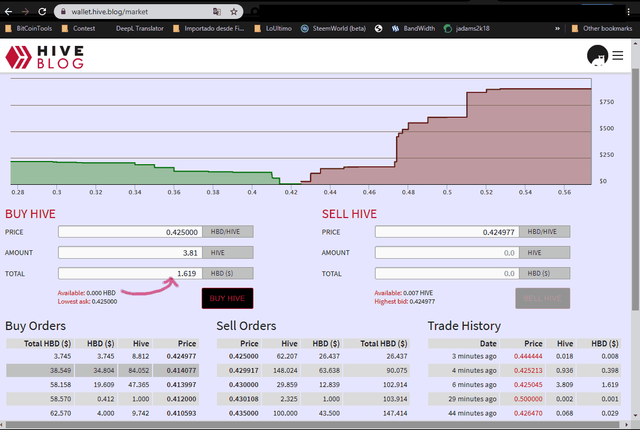
Task: Select the sell order at price 0.430108
Action: click(314, 399)
